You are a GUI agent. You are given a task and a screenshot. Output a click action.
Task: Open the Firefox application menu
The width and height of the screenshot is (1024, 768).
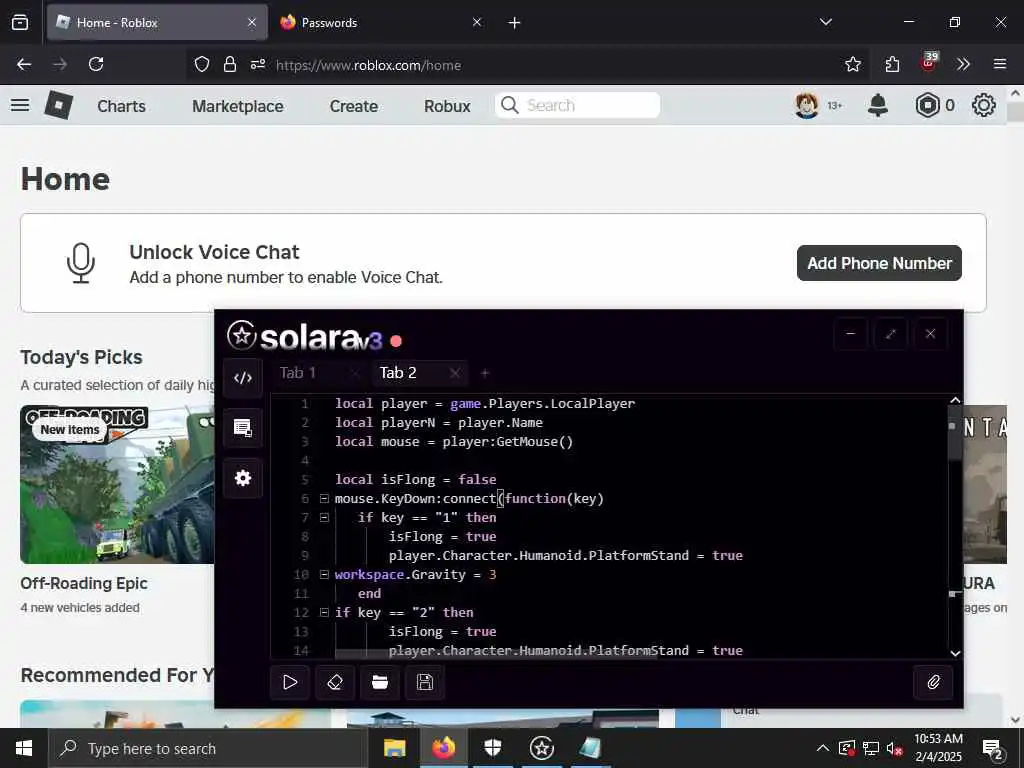pyautogui.click(x=1000, y=64)
